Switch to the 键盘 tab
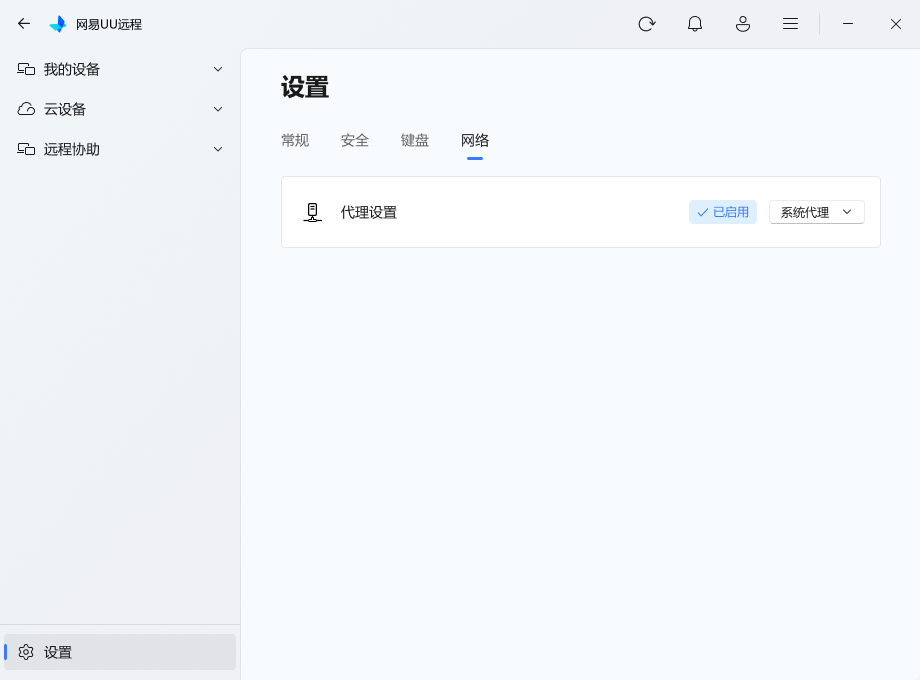The width and height of the screenshot is (921, 680). [415, 140]
